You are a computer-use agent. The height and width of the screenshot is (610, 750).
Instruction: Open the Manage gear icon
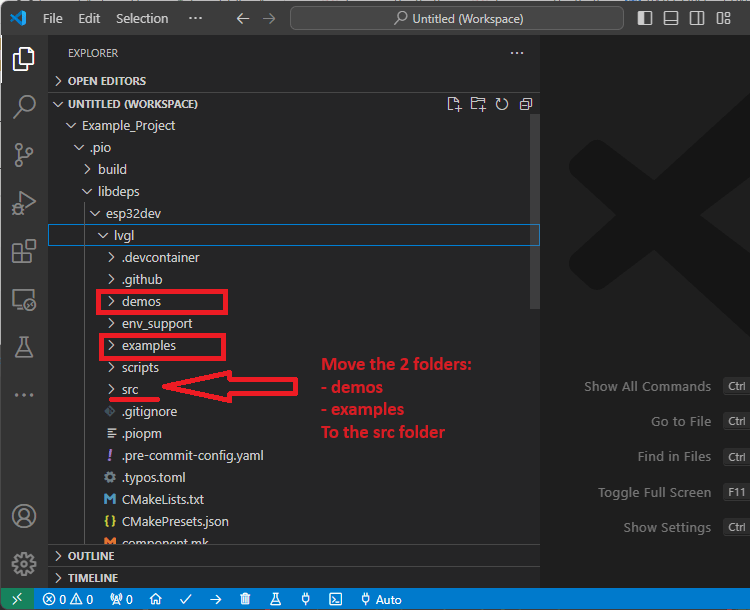[23, 564]
